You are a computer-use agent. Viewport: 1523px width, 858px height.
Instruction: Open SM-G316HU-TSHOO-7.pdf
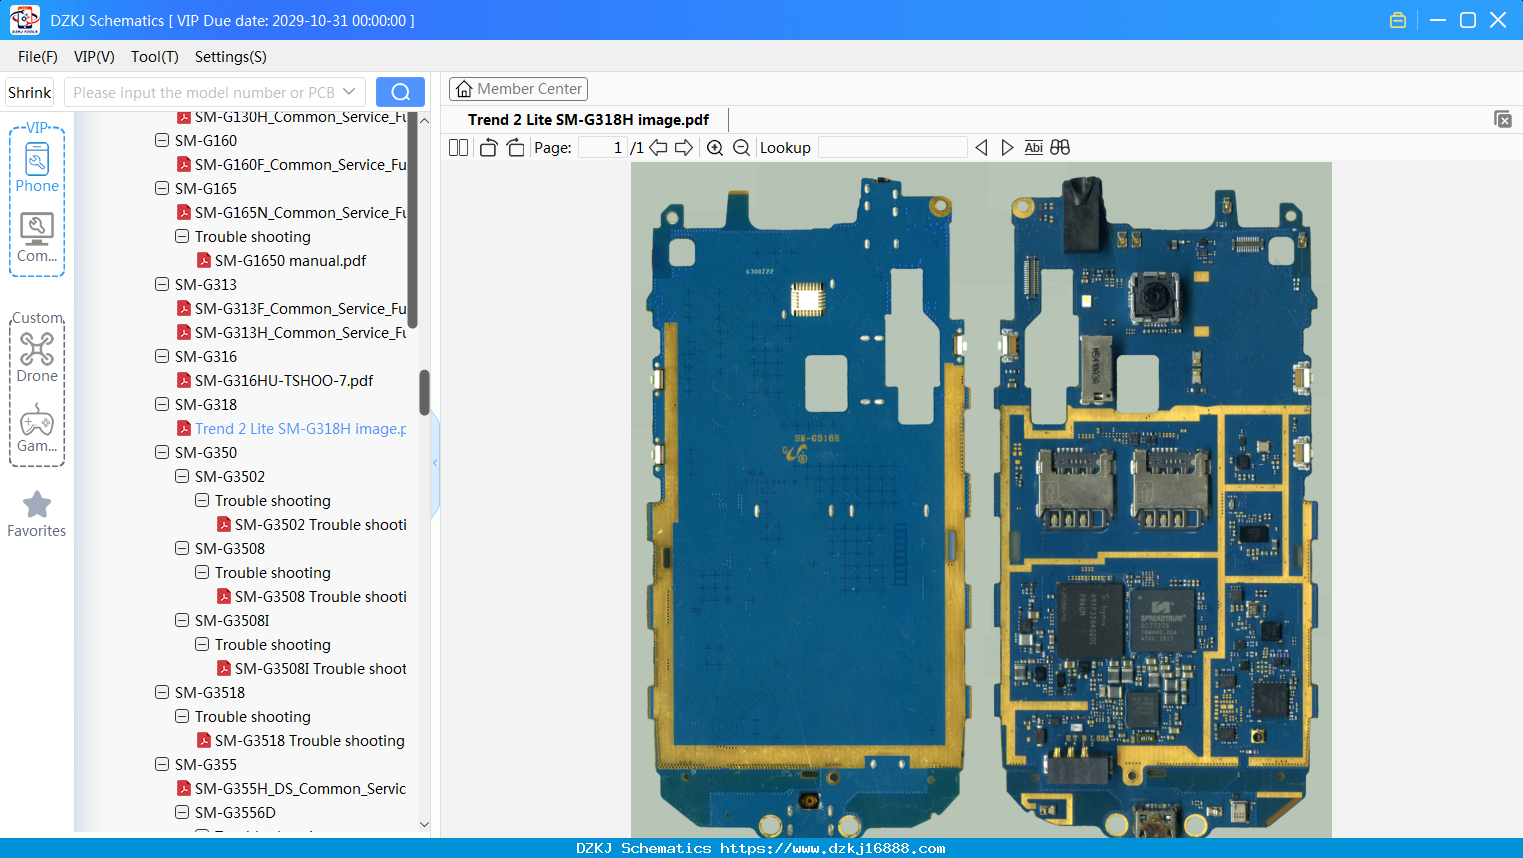275,380
